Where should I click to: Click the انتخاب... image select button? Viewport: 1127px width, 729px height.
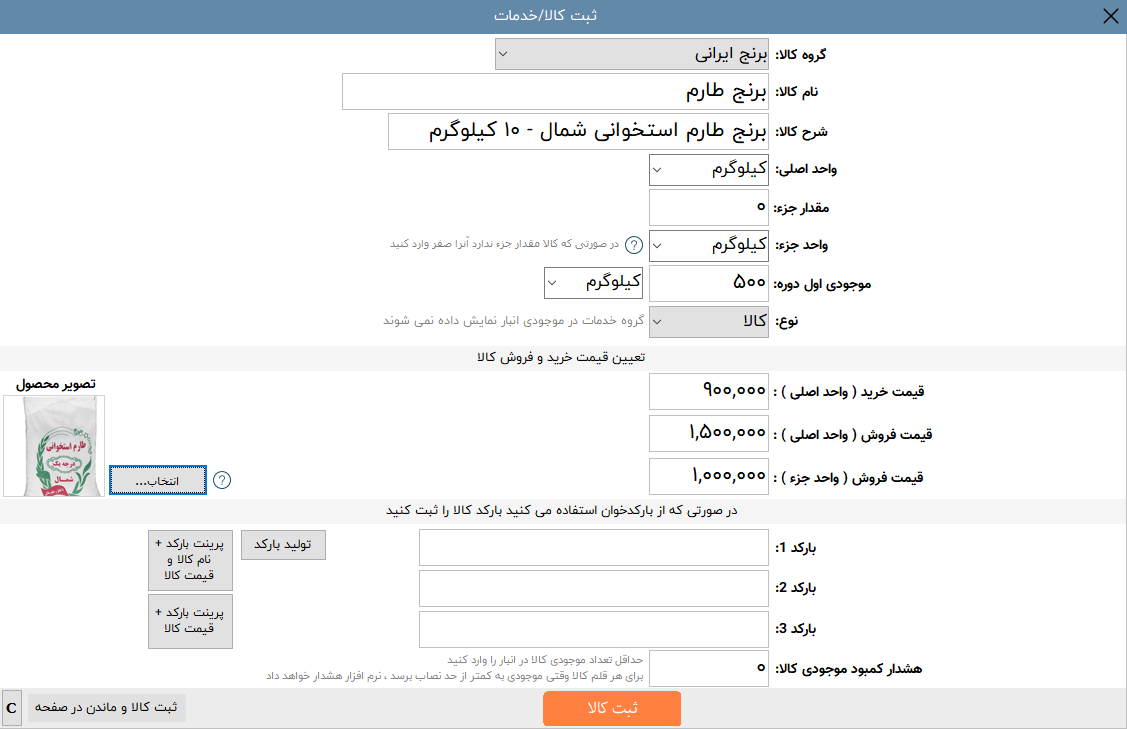(x=158, y=480)
